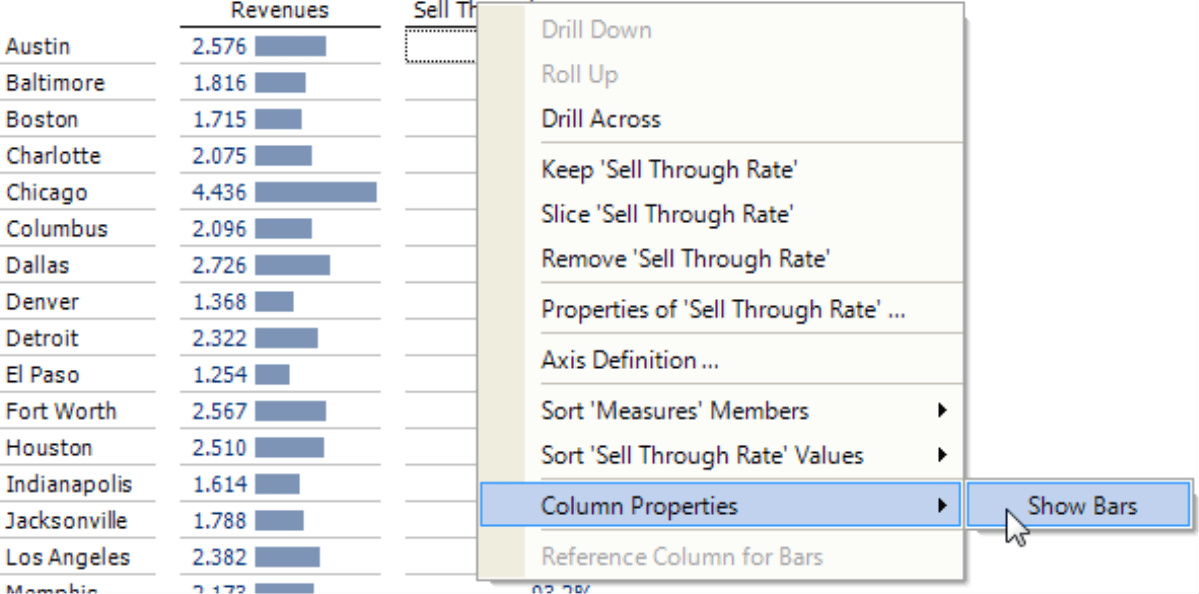This screenshot has width=1199, height=594.
Task: Open Properties of 'Sell Through Rate'
Action: 723,309
